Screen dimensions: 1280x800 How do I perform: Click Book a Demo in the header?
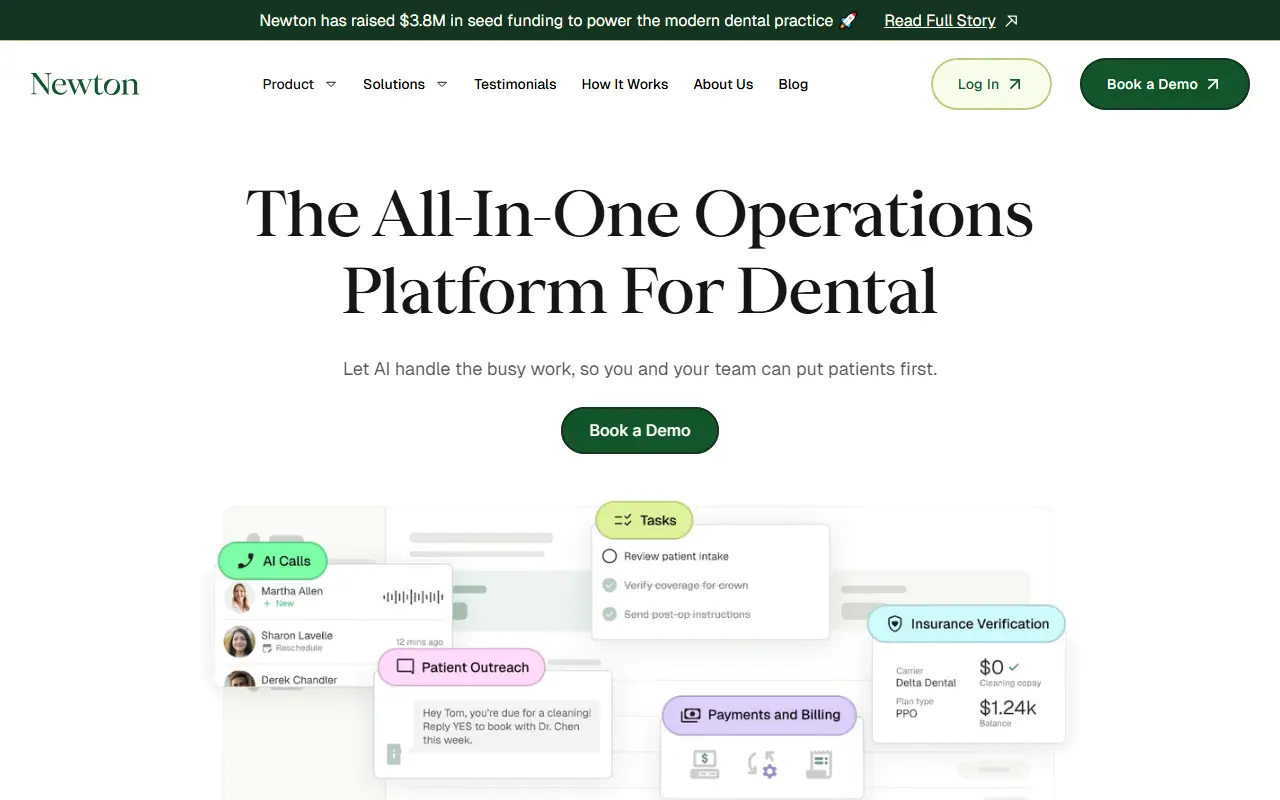pyautogui.click(x=1165, y=84)
